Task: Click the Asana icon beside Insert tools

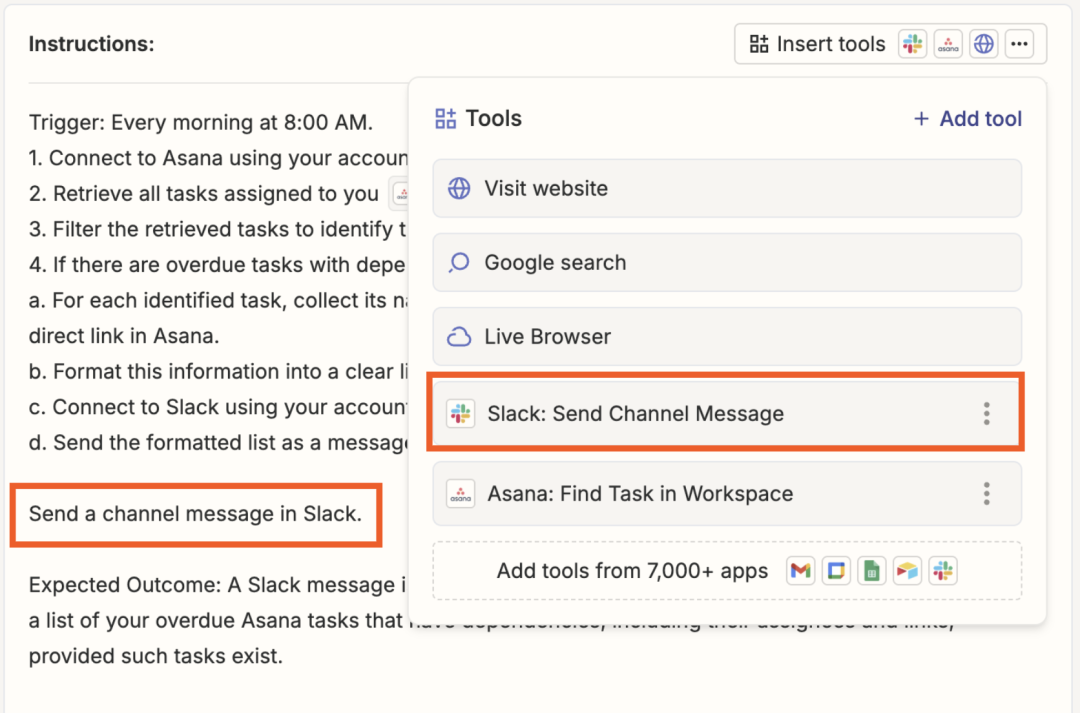Action: point(948,44)
